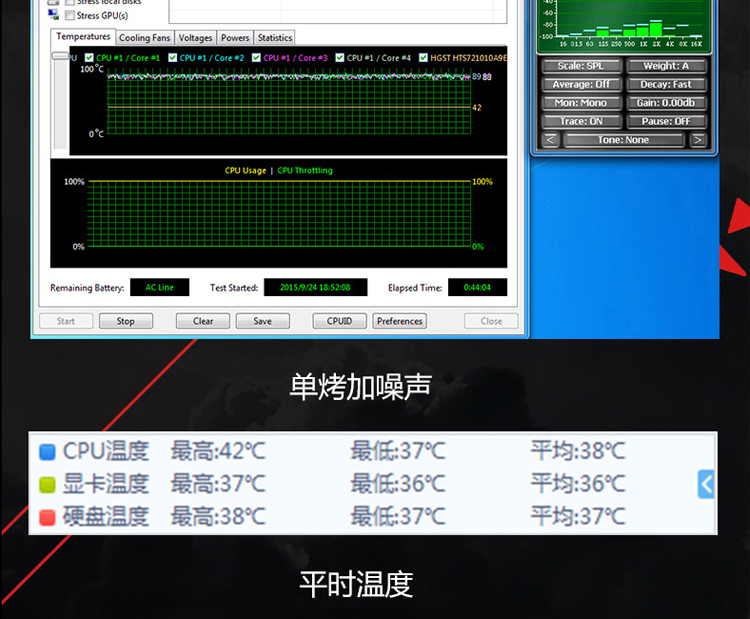
Task: Open the Statistics tab
Action: [275, 38]
